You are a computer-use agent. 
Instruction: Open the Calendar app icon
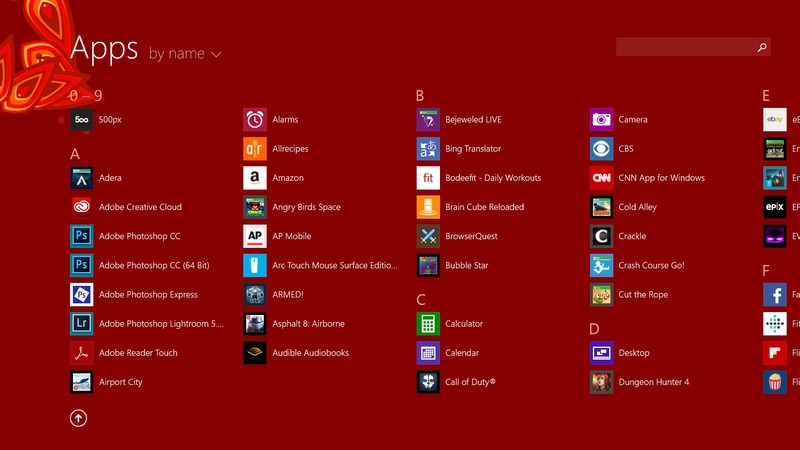pos(428,353)
